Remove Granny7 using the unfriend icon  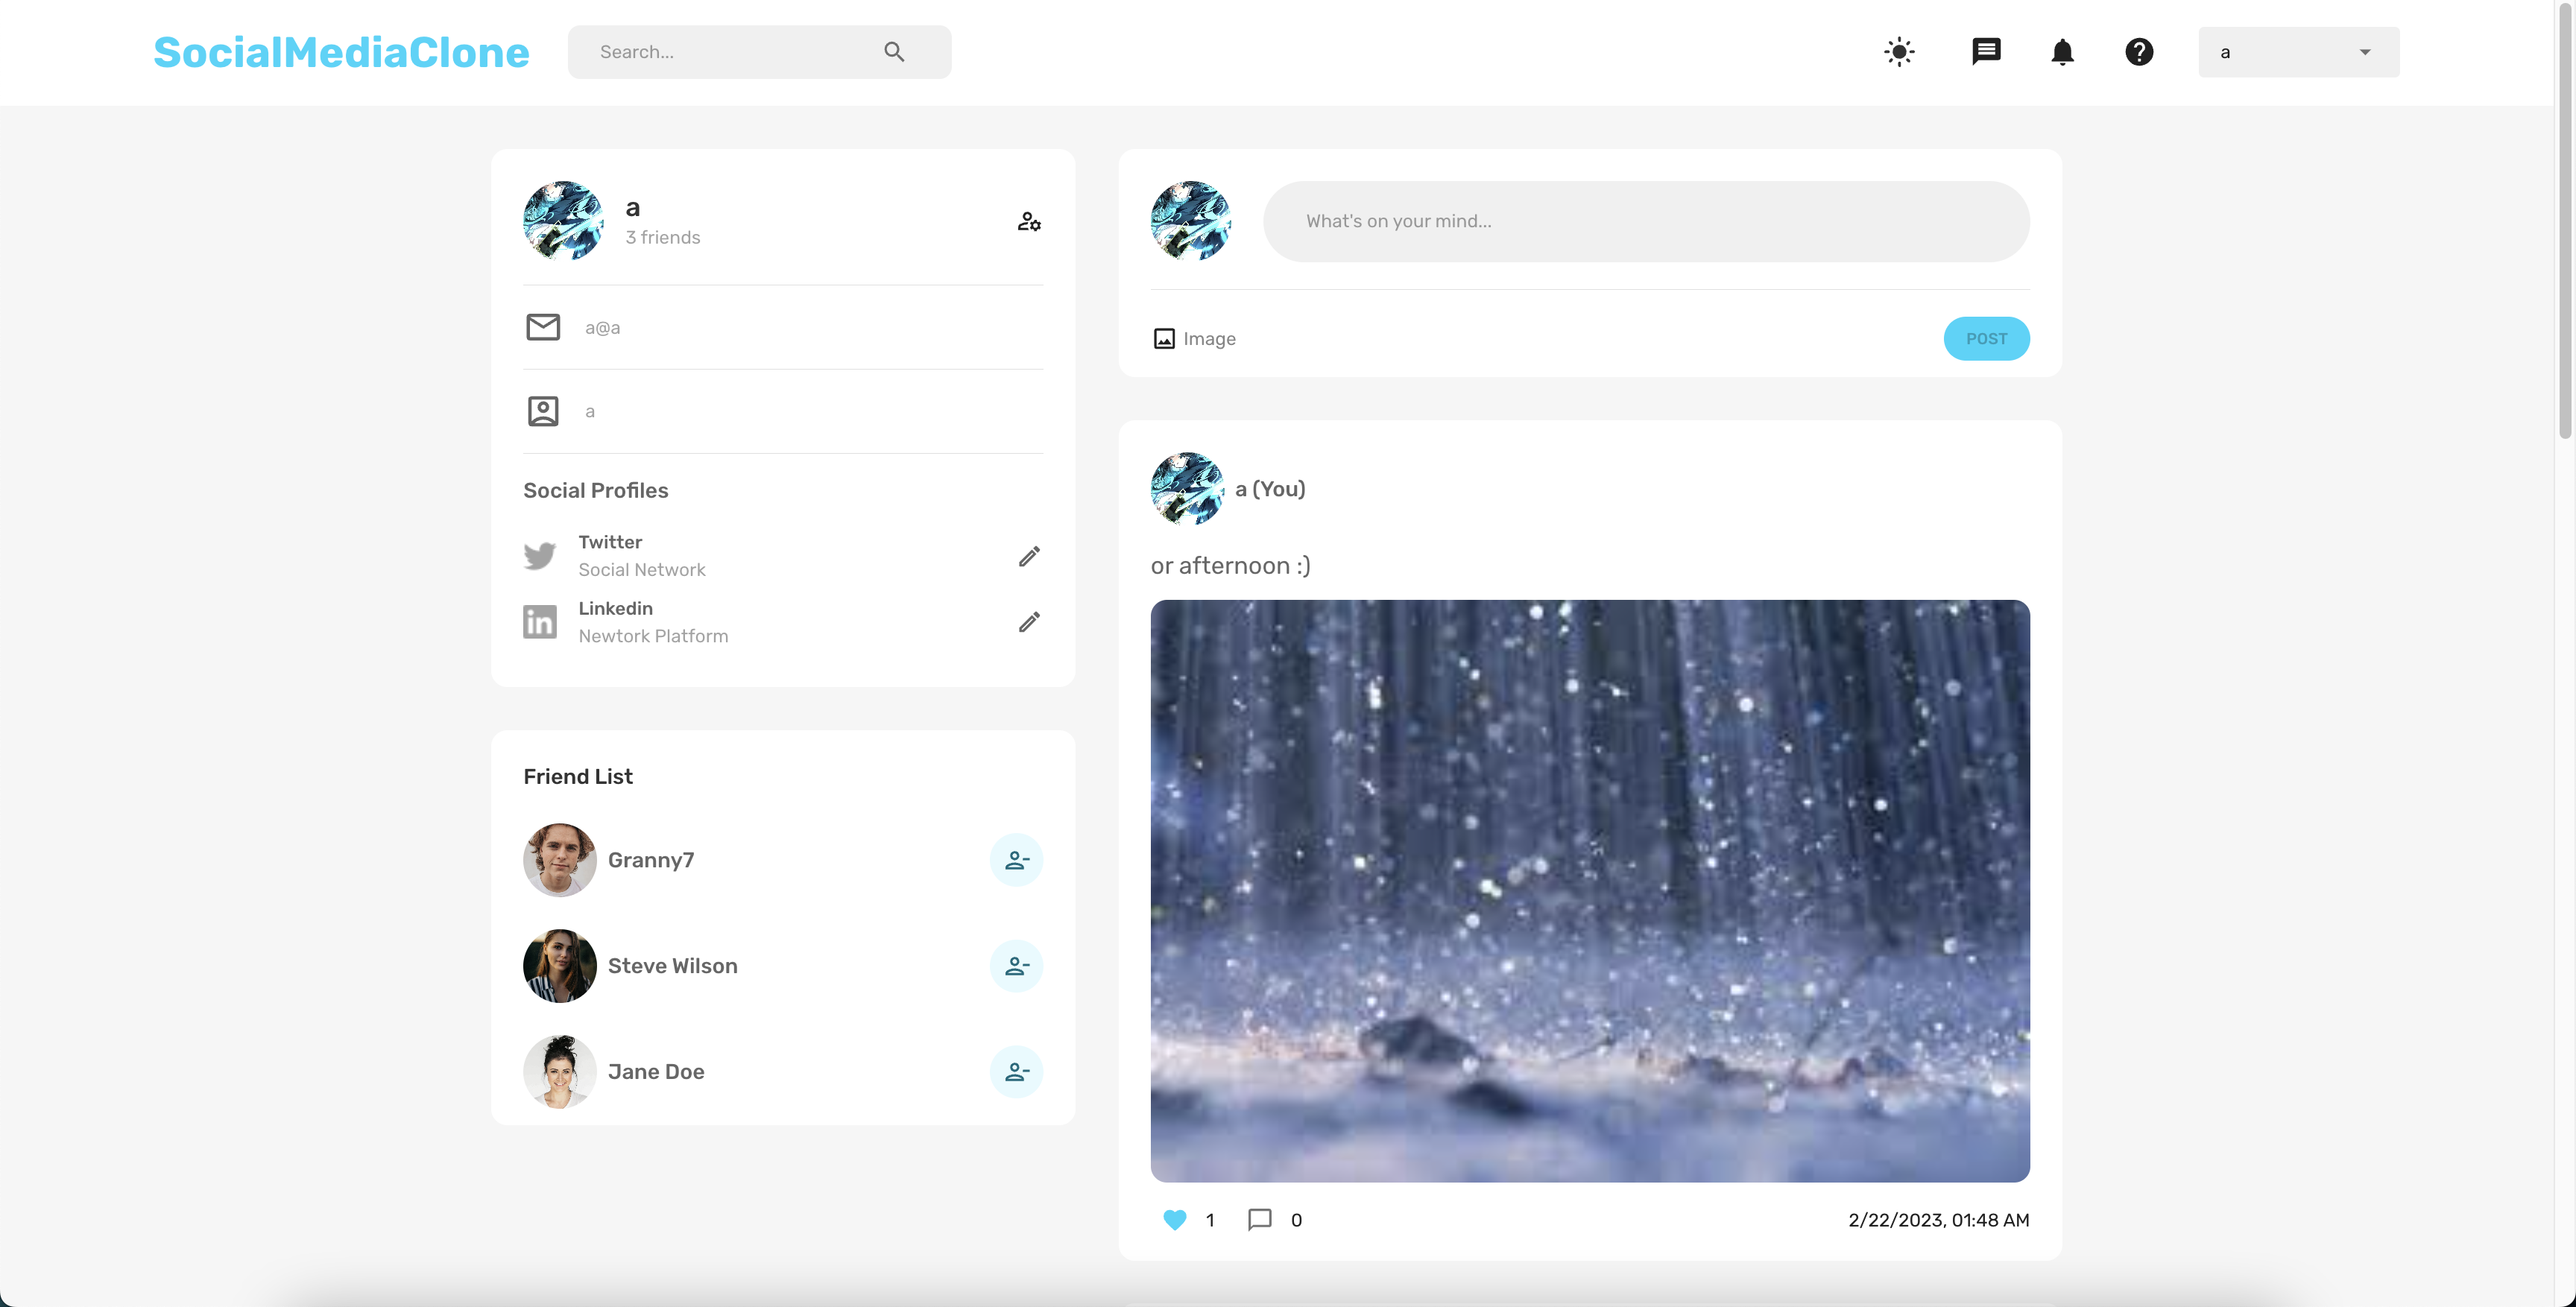(x=1016, y=859)
